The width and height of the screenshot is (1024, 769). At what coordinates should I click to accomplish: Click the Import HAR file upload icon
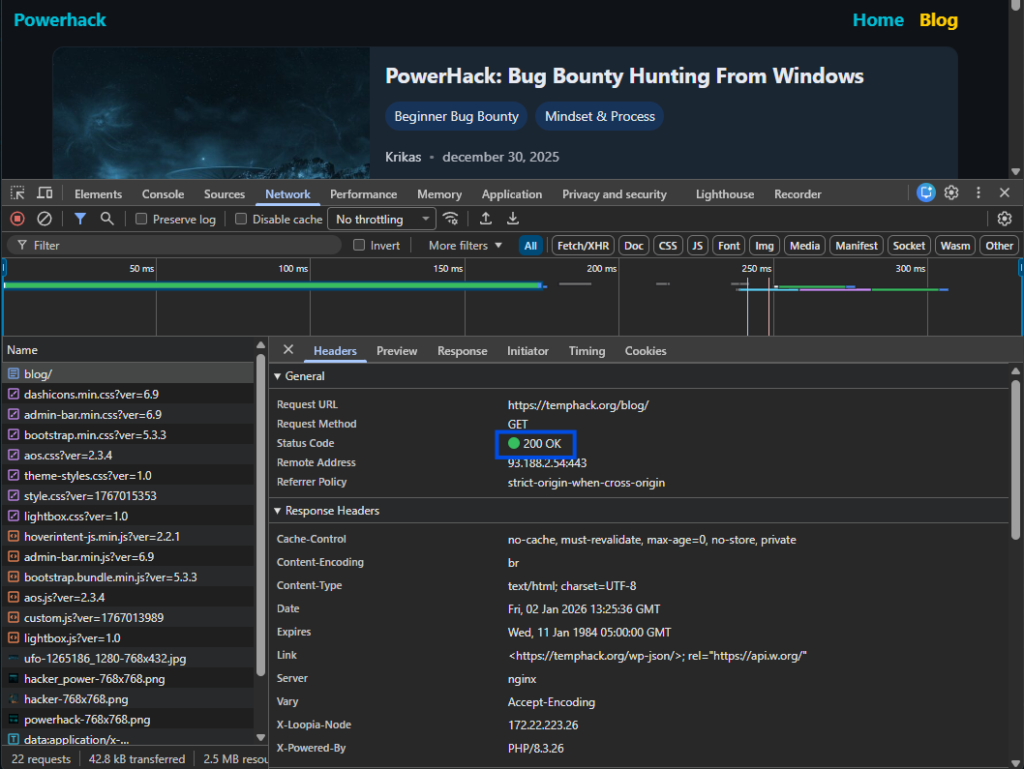coord(486,219)
